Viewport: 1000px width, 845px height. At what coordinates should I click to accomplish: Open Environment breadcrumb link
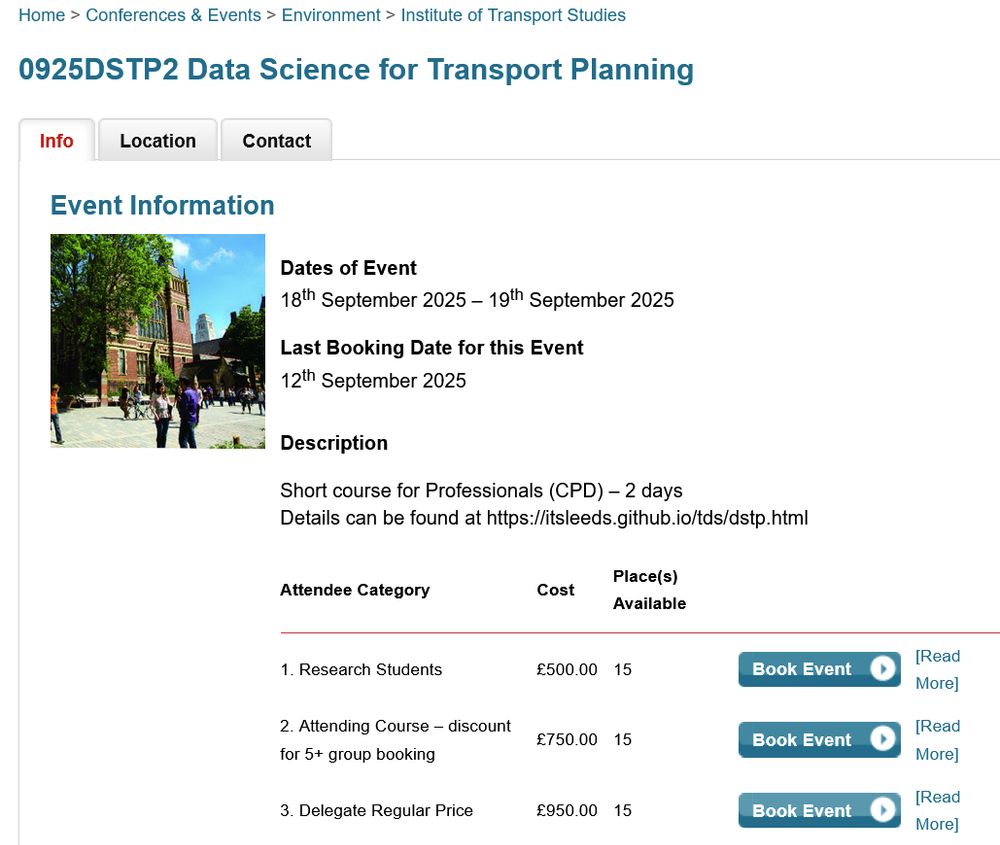click(x=331, y=15)
